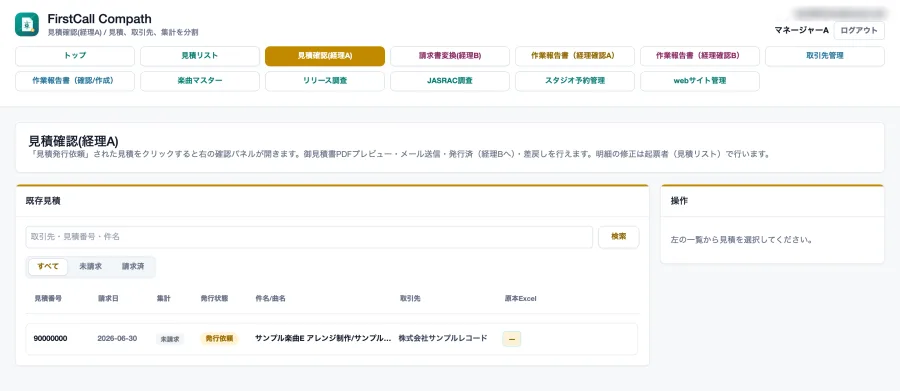Click the マネージャーA user label
Viewport: 900px width, 391px height.
tap(801, 31)
